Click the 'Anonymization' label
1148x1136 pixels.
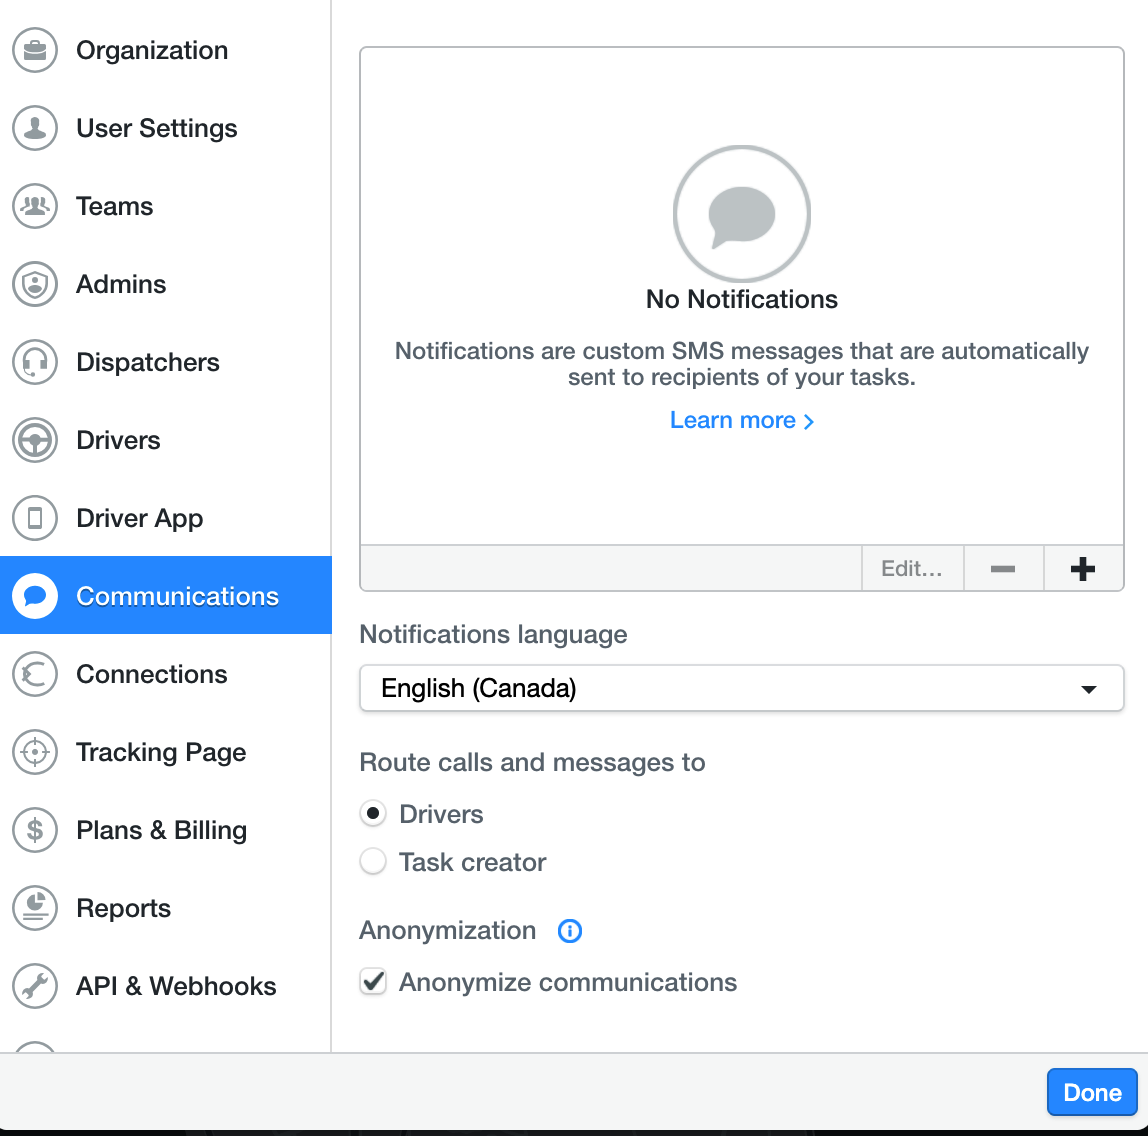click(447, 930)
